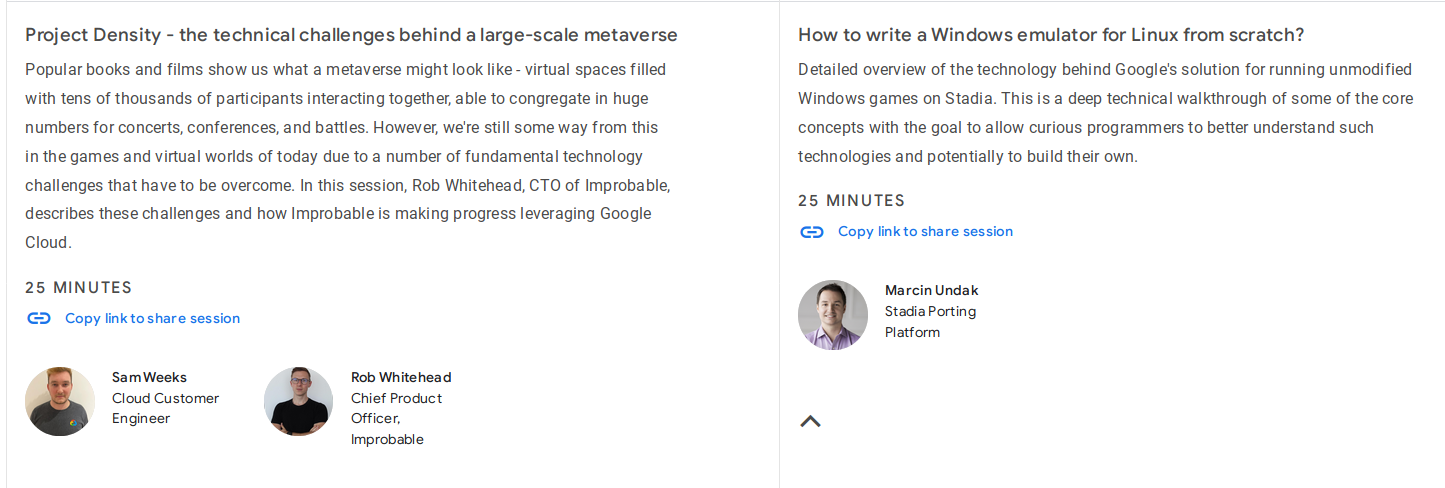Collapse the session details with the up chevron

[811, 421]
